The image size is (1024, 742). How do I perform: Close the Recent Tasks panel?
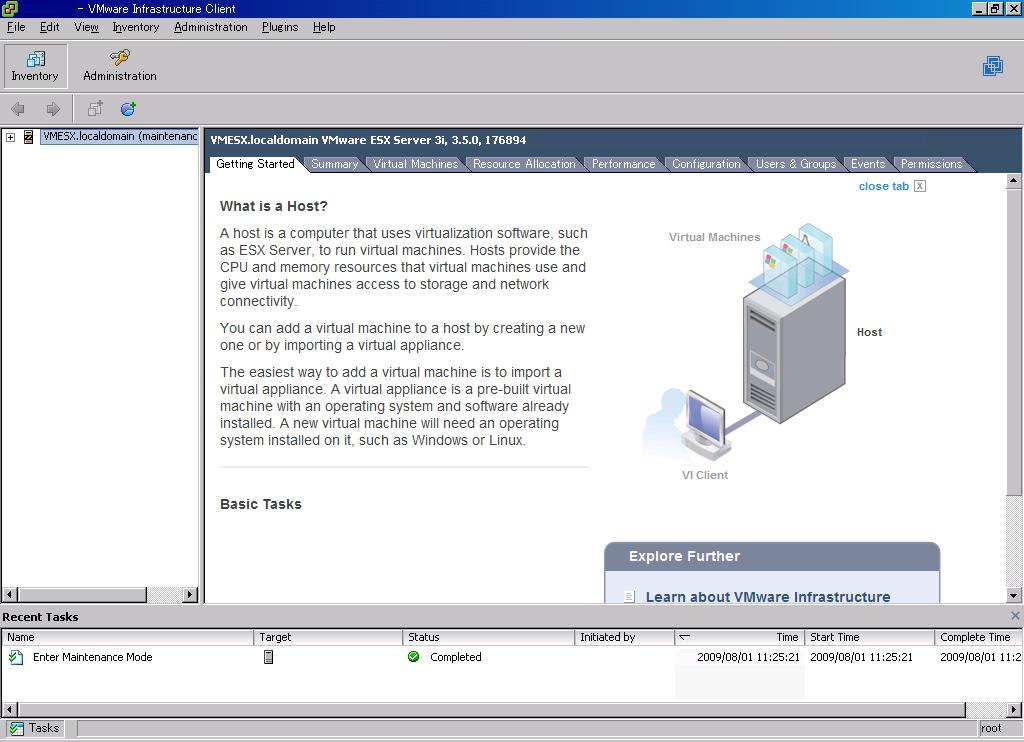click(1015, 616)
